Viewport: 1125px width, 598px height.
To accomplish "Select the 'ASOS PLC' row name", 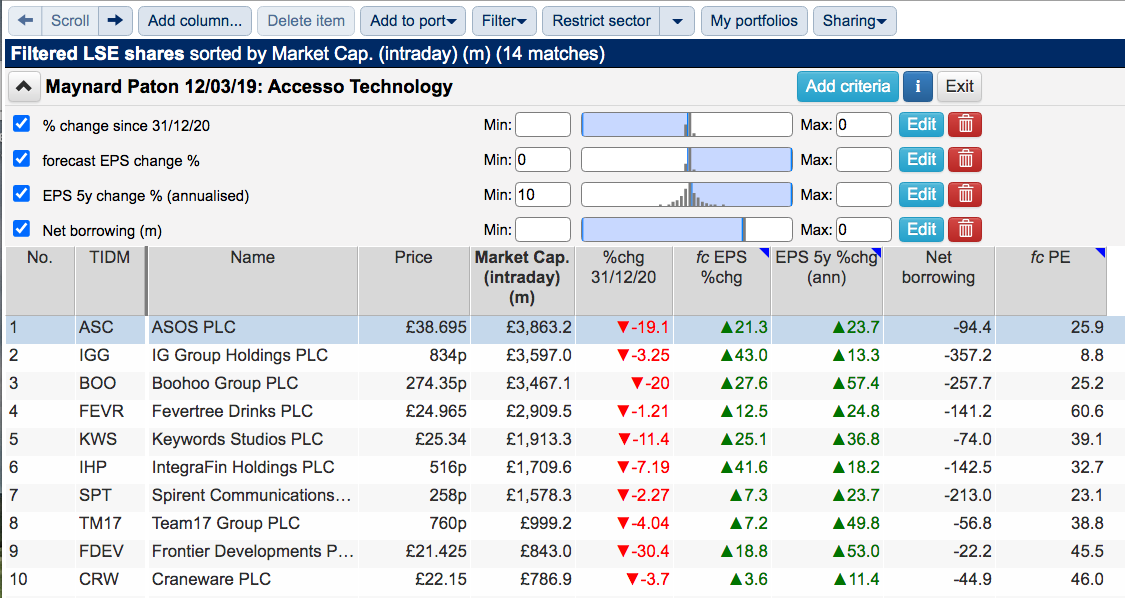I will [193, 327].
